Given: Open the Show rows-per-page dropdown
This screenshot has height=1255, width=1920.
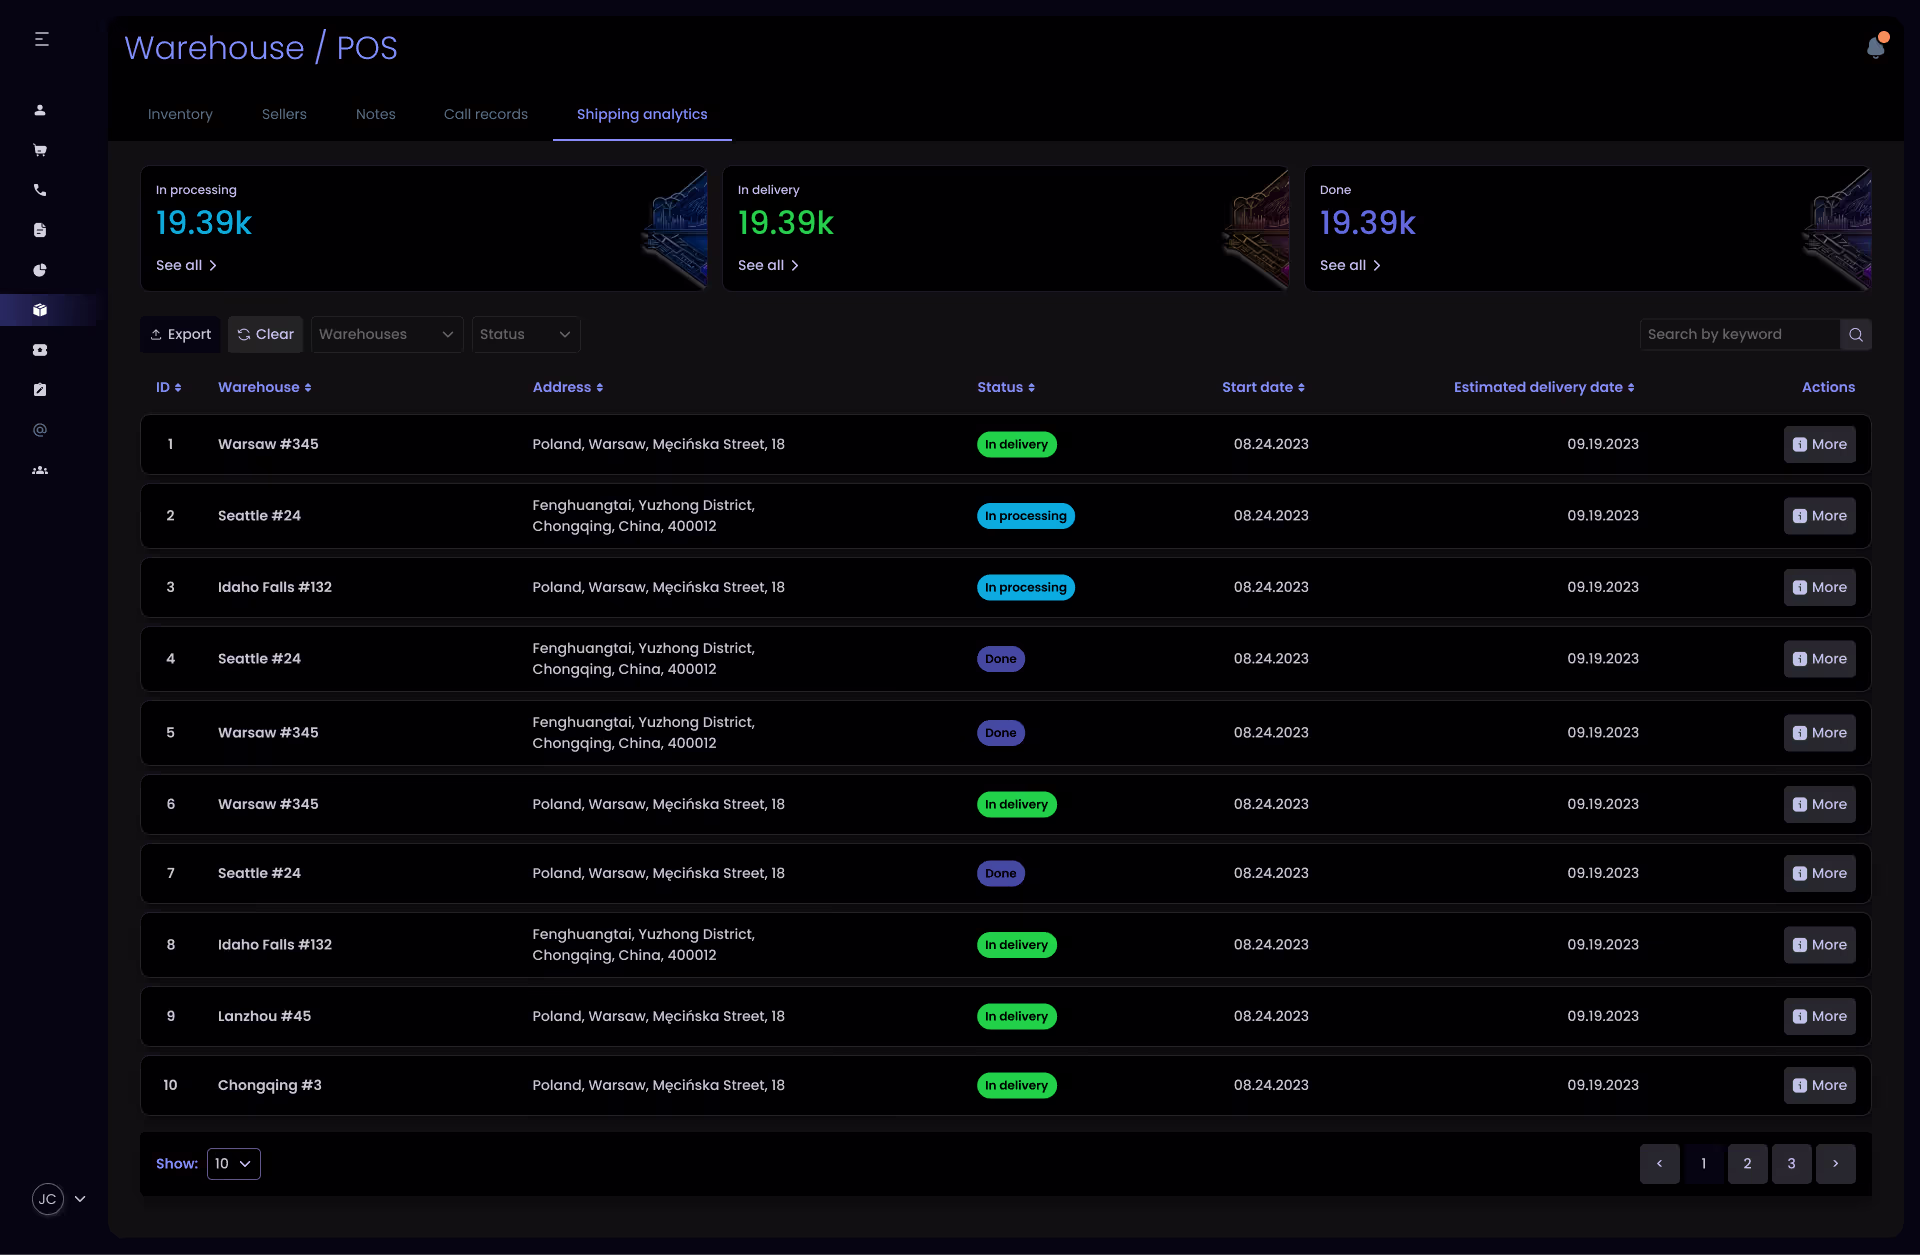Looking at the screenshot, I should pyautogui.click(x=234, y=1164).
